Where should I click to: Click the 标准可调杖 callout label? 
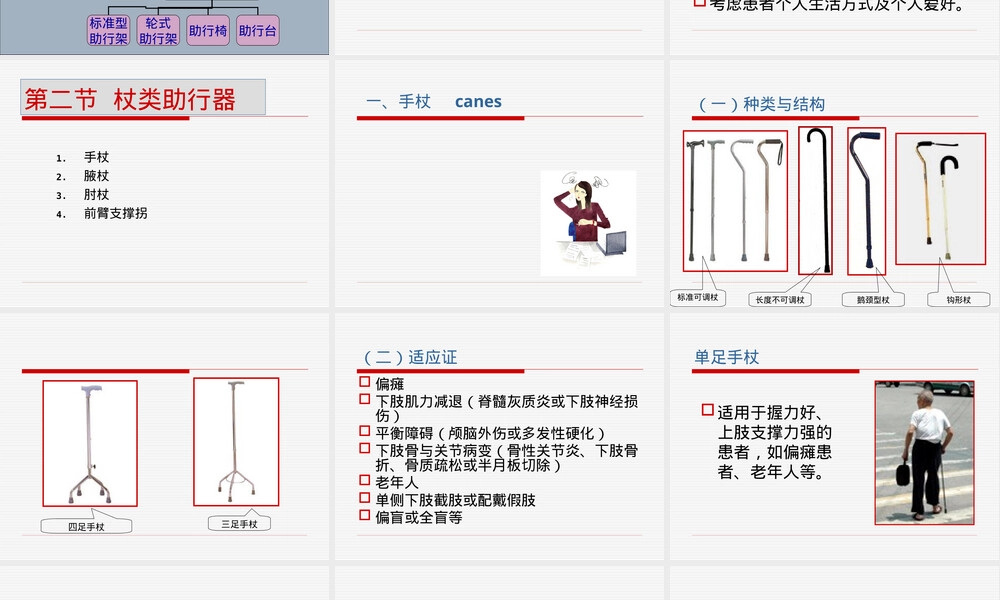(x=698, y=297)
